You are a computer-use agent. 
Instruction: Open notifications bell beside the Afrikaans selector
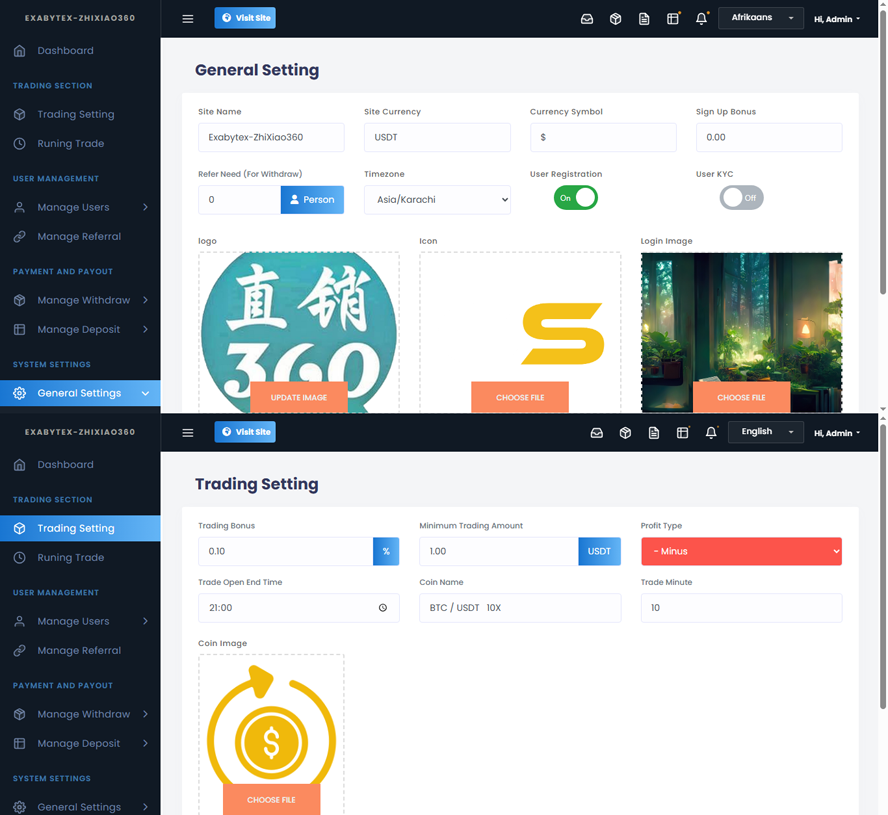point(701,18)
